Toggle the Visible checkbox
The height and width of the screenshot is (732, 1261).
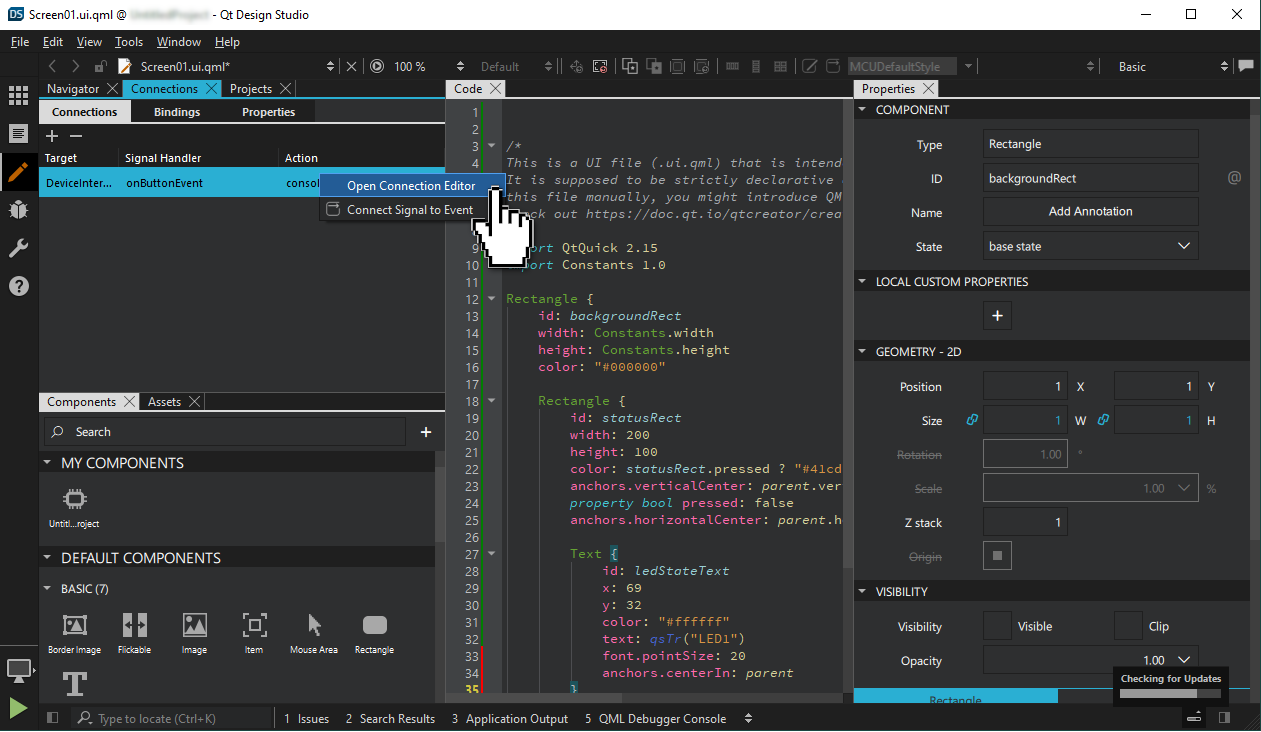(x=997, y=626)
